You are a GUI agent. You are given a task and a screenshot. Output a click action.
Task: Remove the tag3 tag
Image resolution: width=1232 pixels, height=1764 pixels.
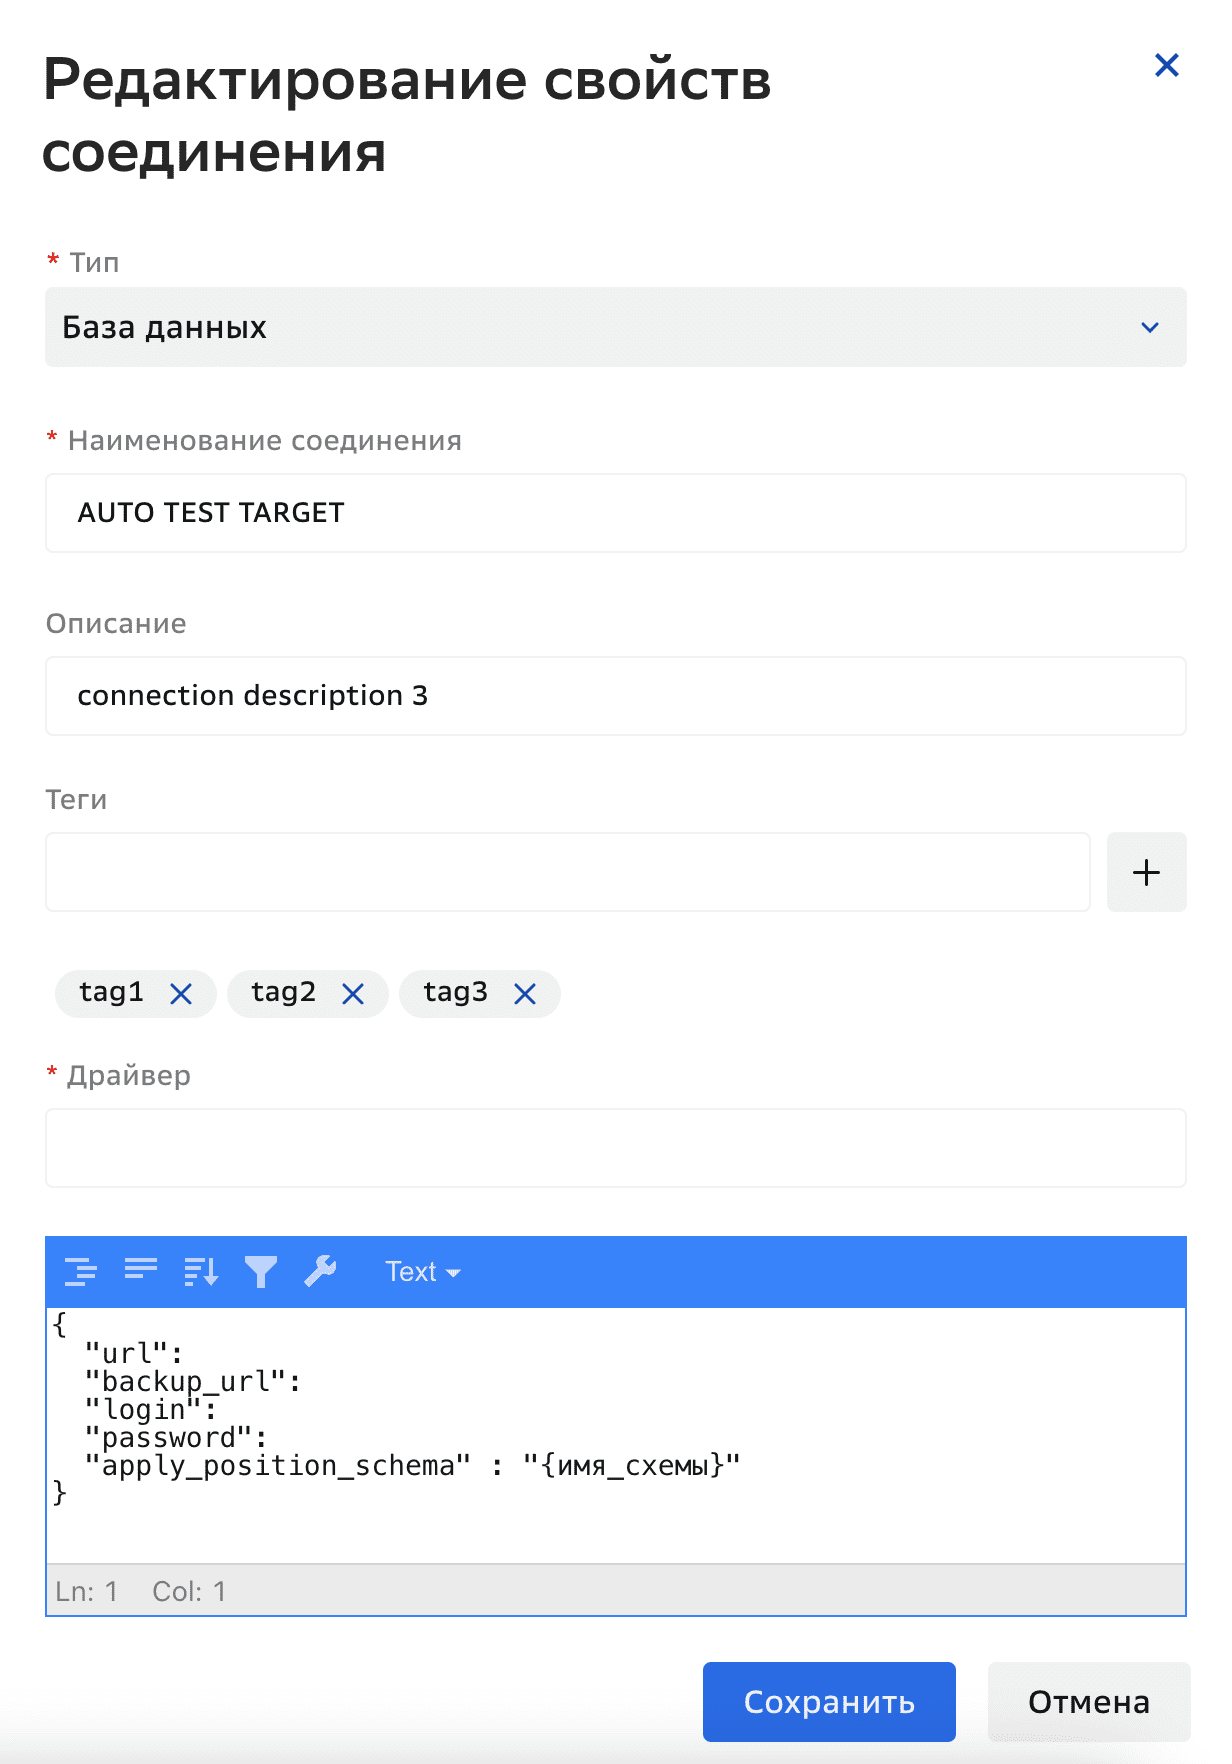click(525, 994)
